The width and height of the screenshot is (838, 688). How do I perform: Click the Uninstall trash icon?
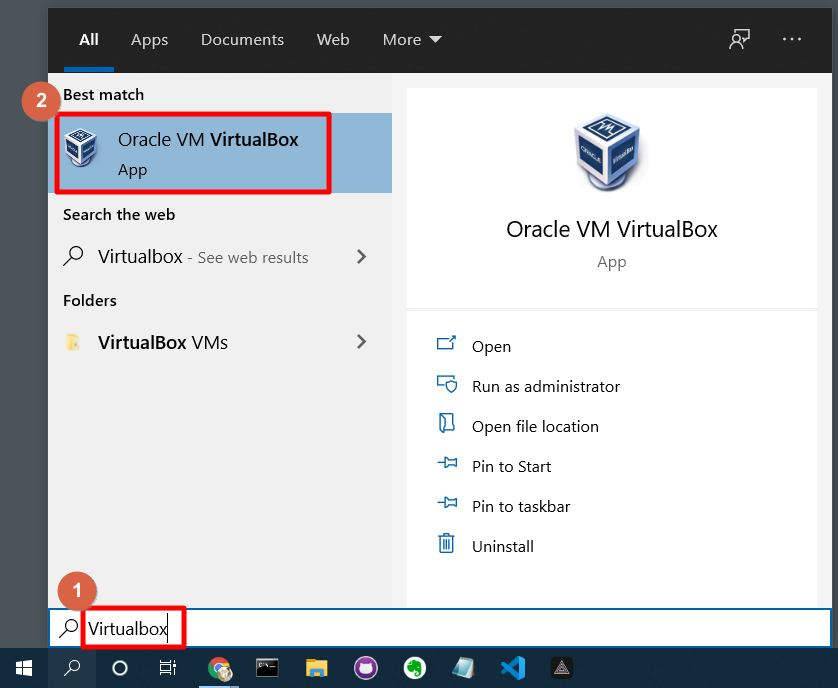[x=446, y=543]
